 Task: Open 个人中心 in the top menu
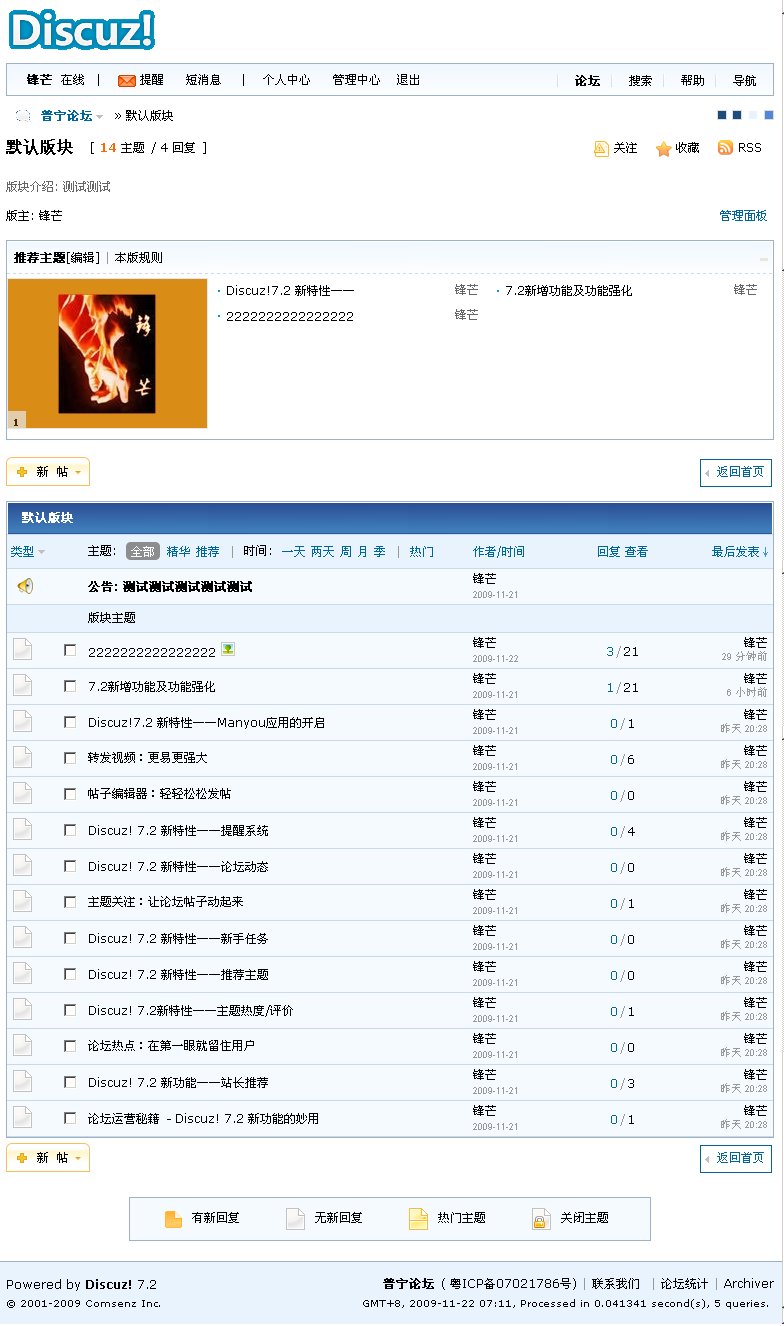pyautogui.click(x=286, y=80)
